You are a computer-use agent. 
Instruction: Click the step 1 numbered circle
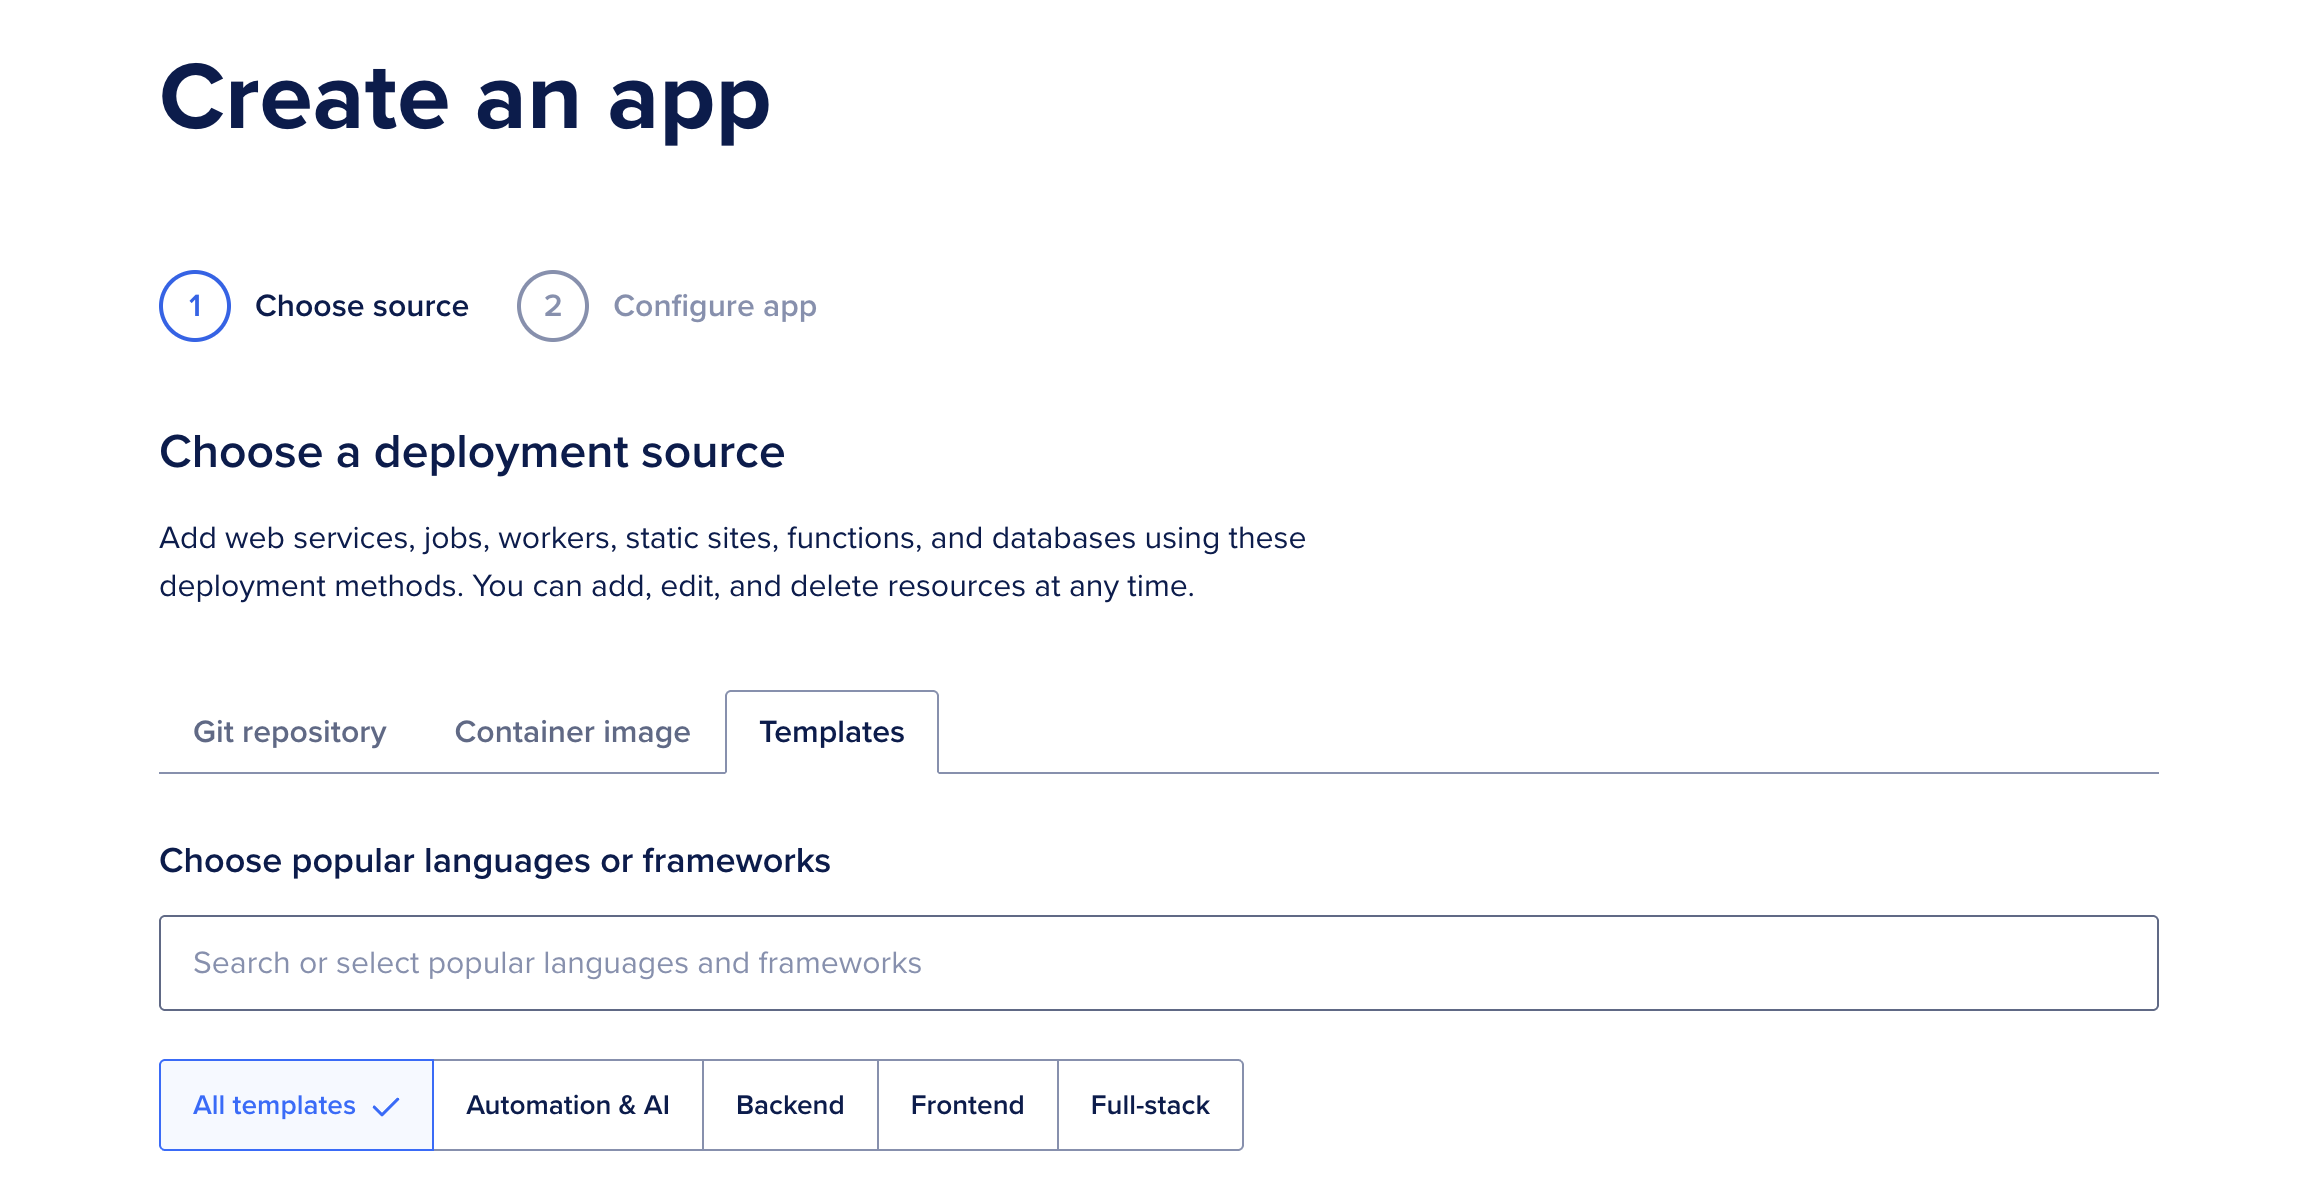pos(195,306)
